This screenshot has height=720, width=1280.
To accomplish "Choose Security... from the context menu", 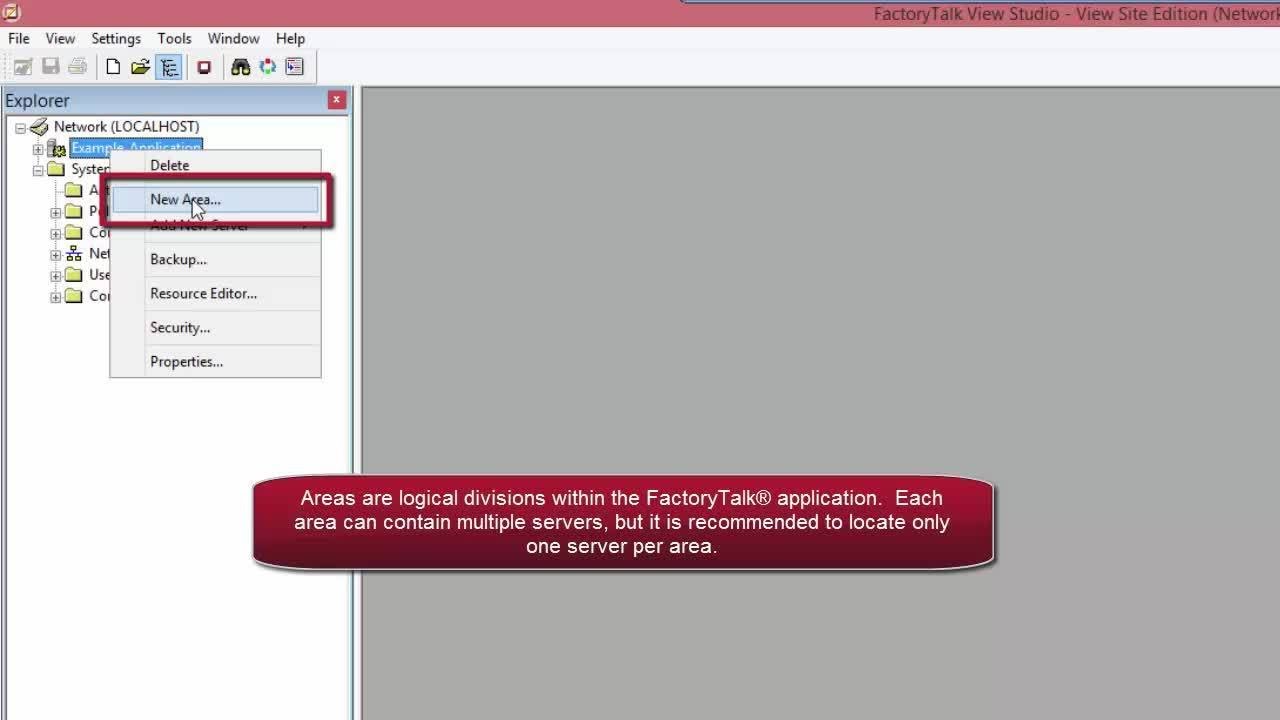I will tap(215, 327).
